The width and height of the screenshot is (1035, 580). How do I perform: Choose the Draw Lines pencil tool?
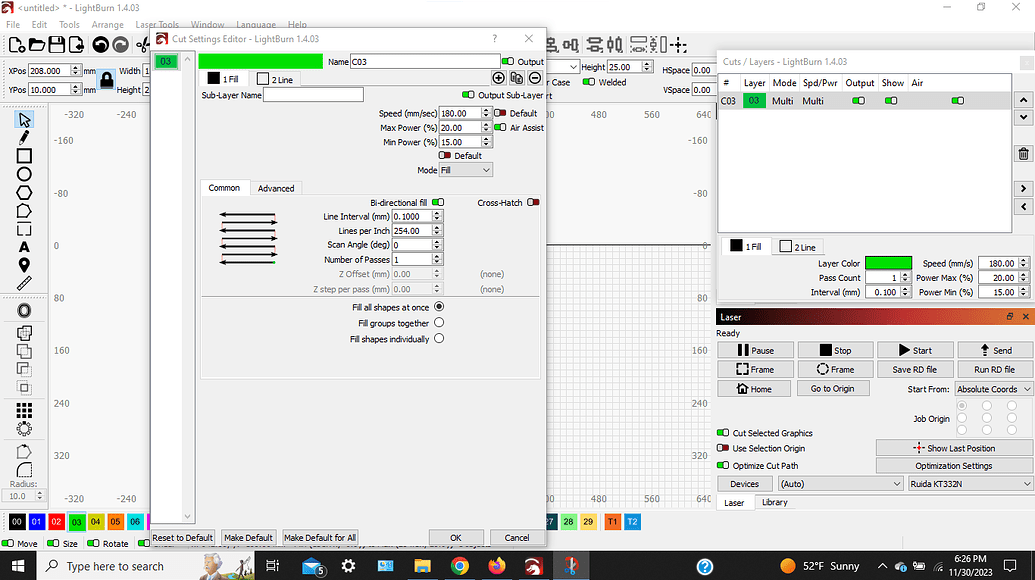point(24,137)
